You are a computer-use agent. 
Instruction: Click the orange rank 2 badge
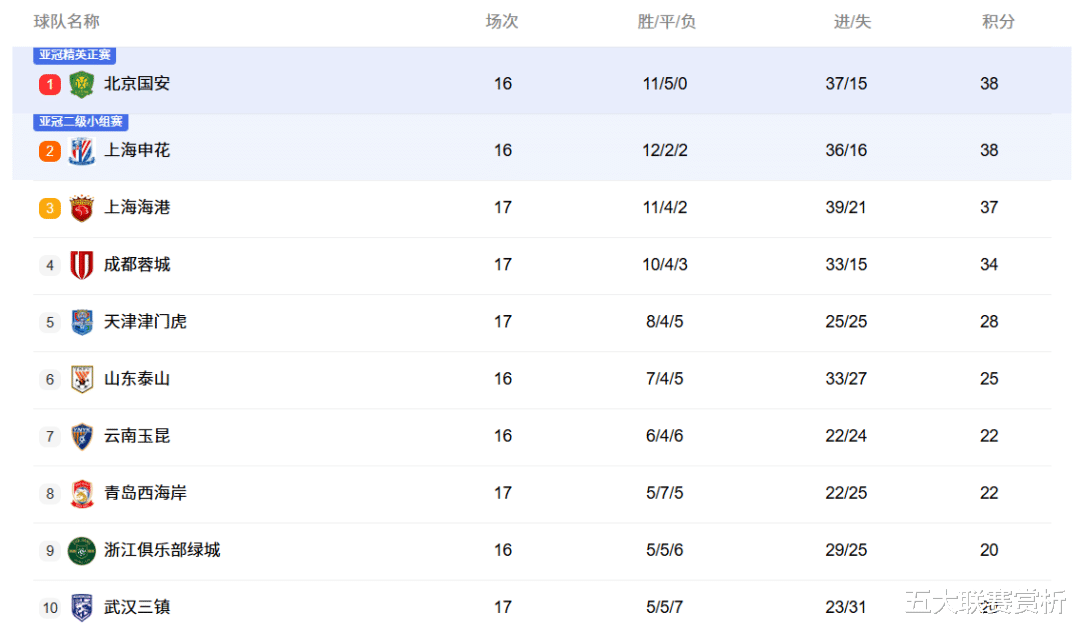50,151
